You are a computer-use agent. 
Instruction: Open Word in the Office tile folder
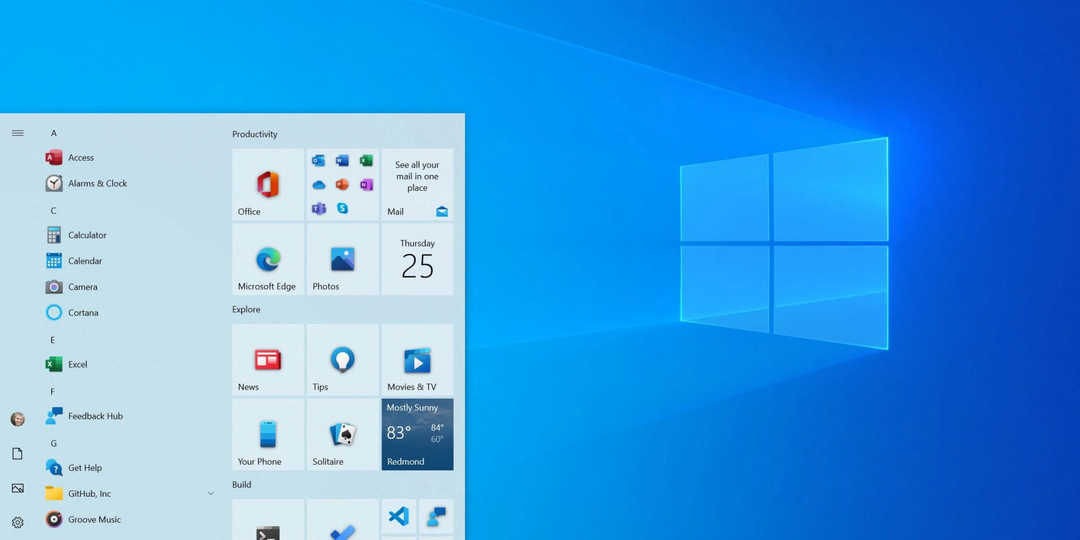click(342, 160)
